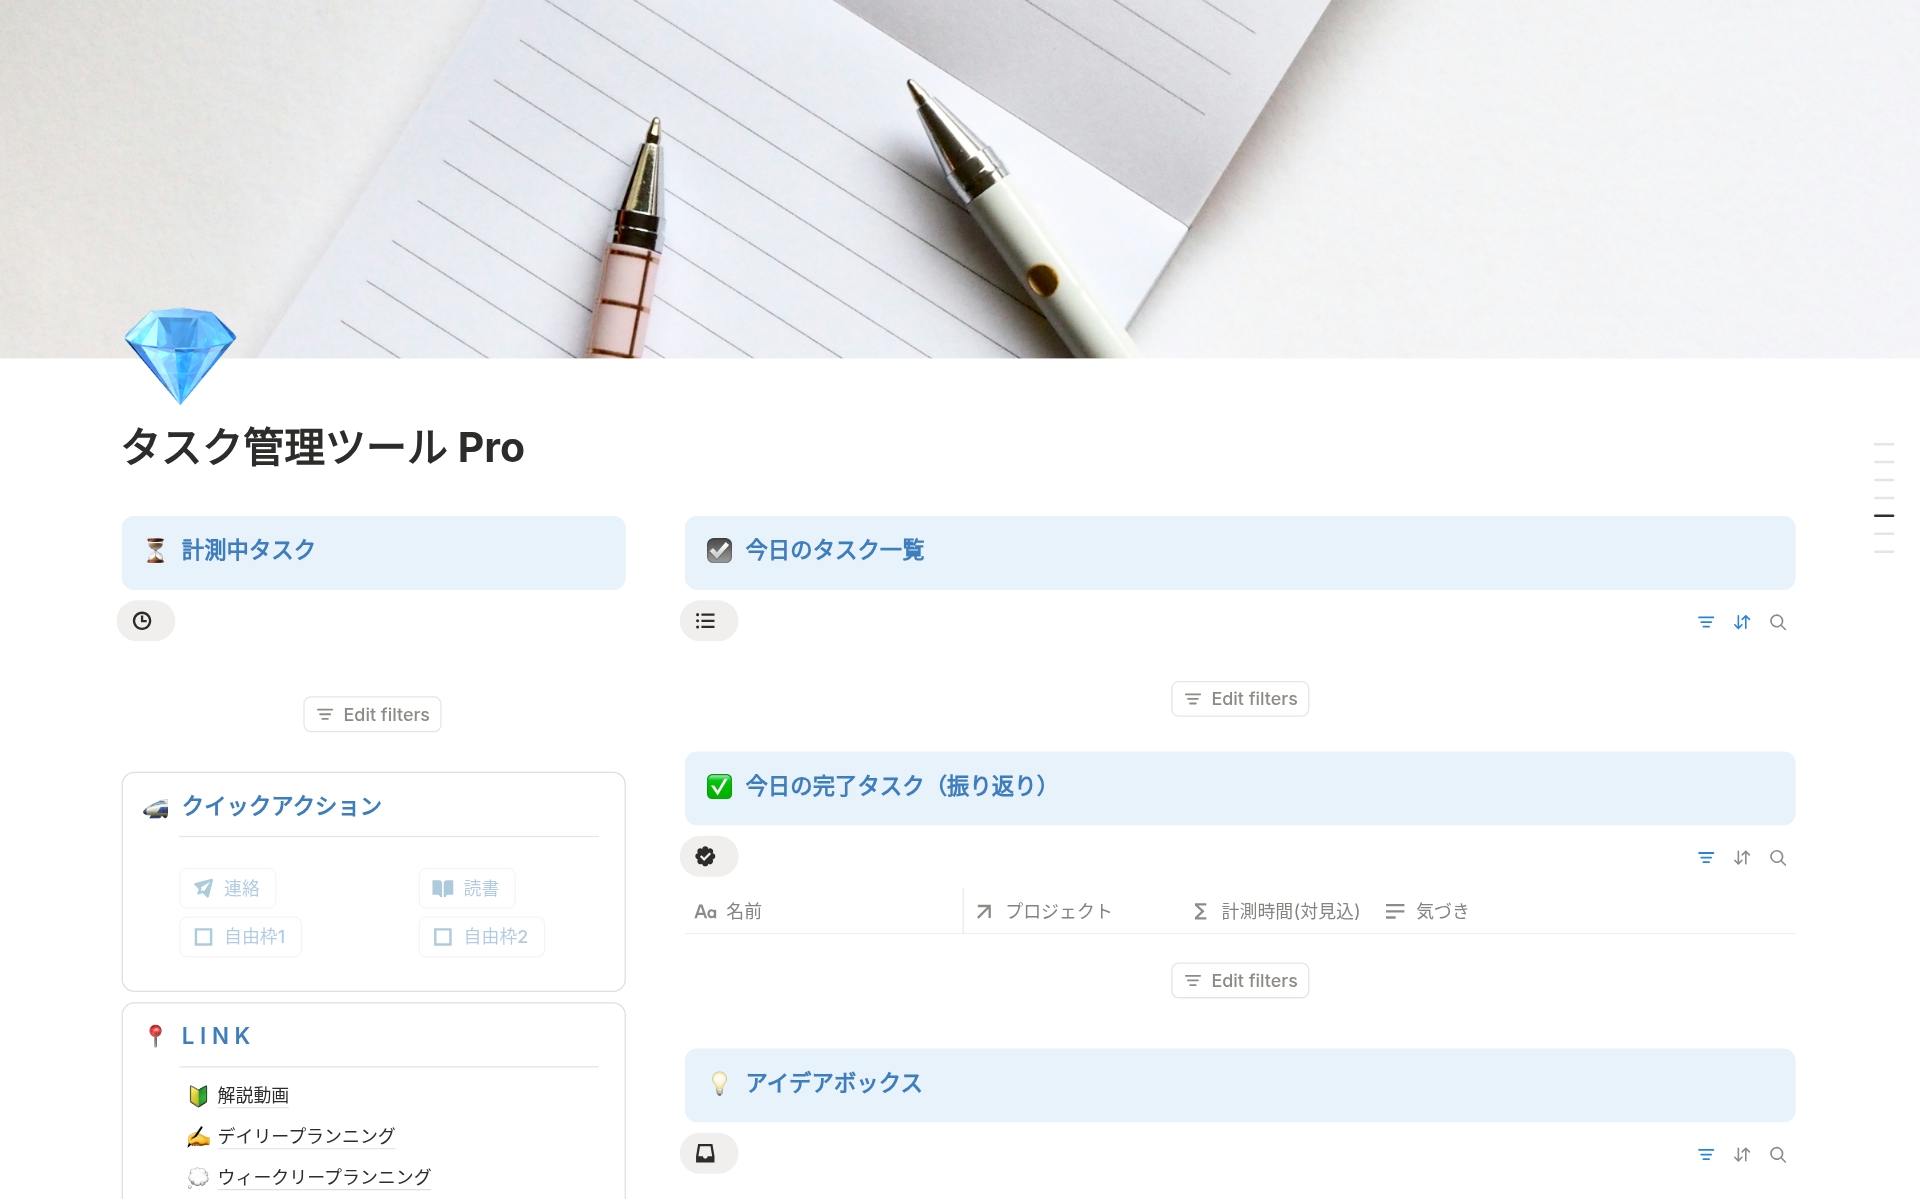Viewport: 1920px width, 1199px height.
Task: Click sort icon in 今日のタスク一覧 toolbar
Action: click(x=1742, y=622)
